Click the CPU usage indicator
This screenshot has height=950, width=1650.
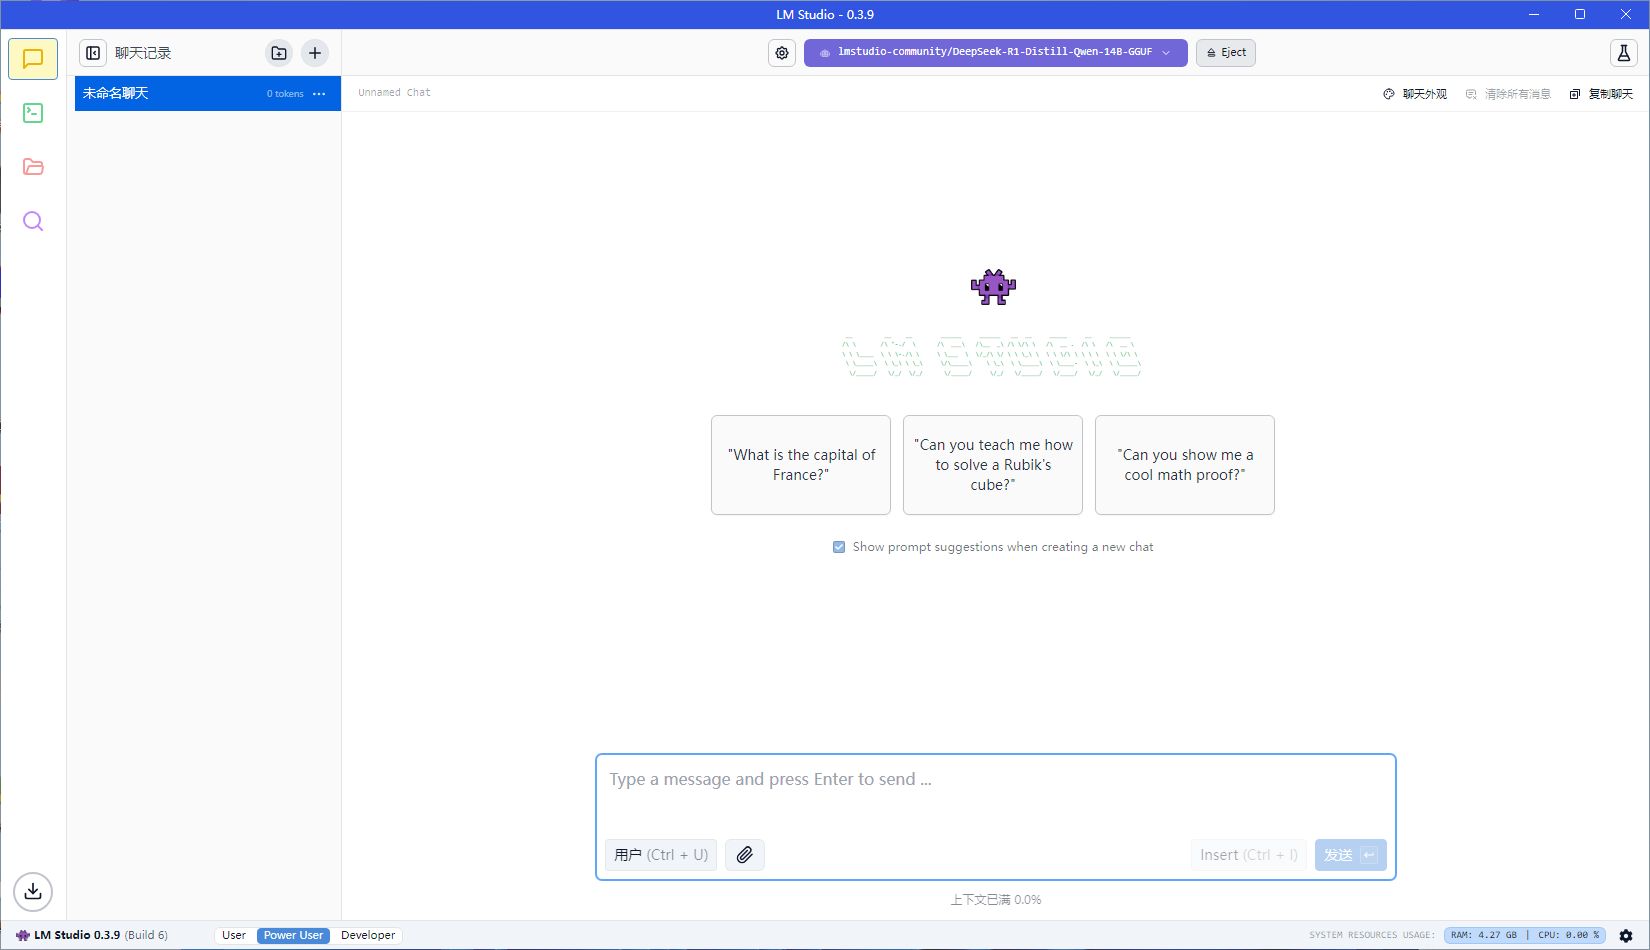[1568, 936]
